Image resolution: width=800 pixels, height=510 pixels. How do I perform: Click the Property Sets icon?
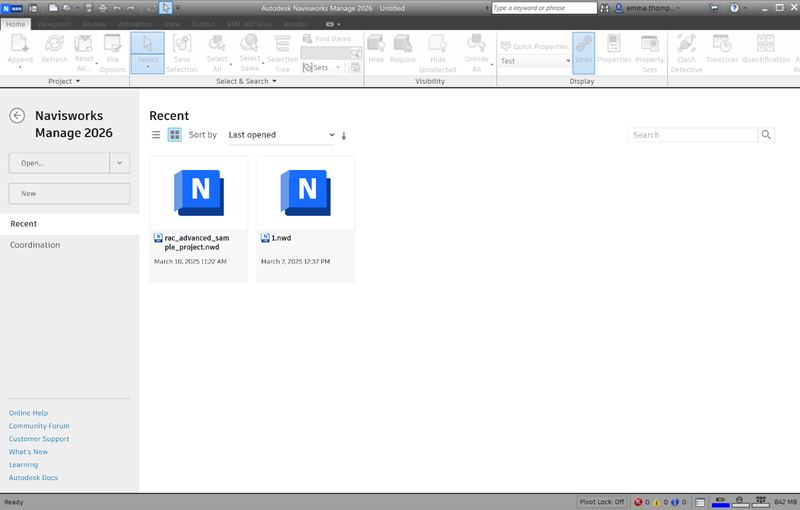pyautogui.click(x=649, y=44)
